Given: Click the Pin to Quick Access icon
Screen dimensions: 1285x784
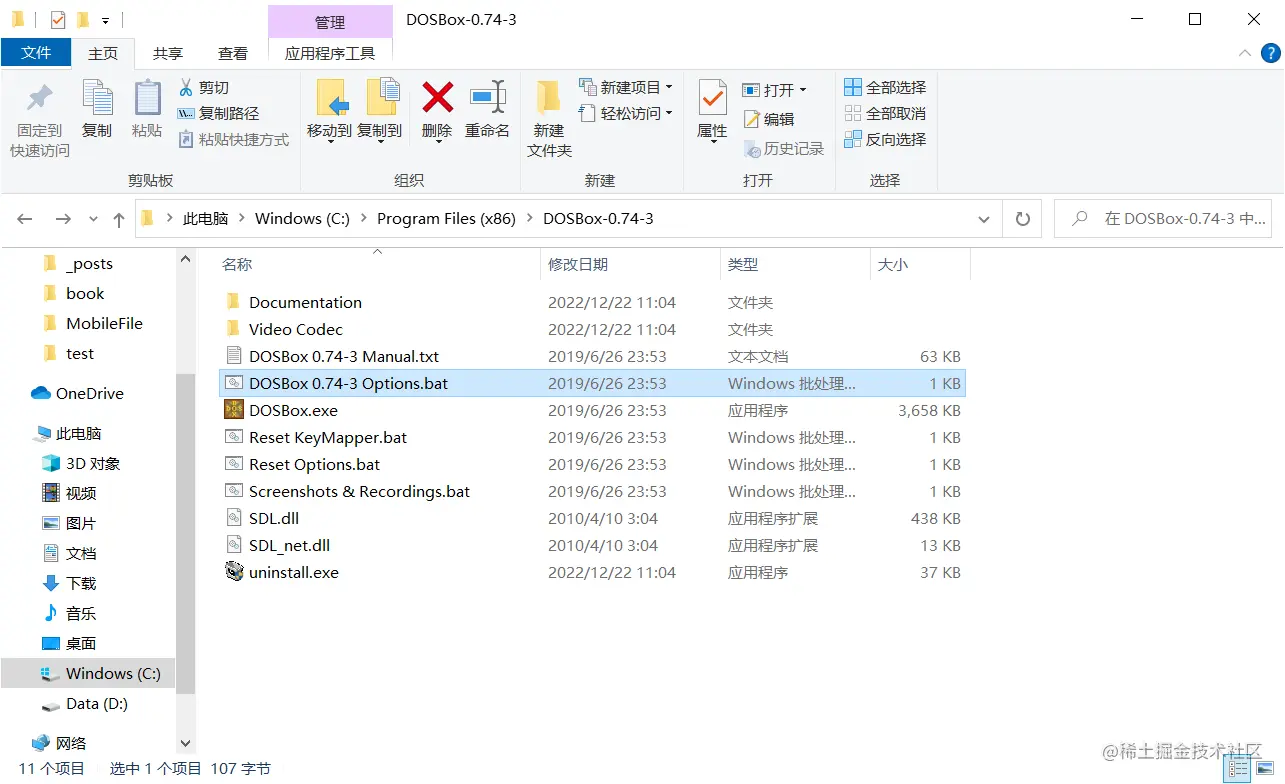Looking at the screenshot, I should (40, 98).
